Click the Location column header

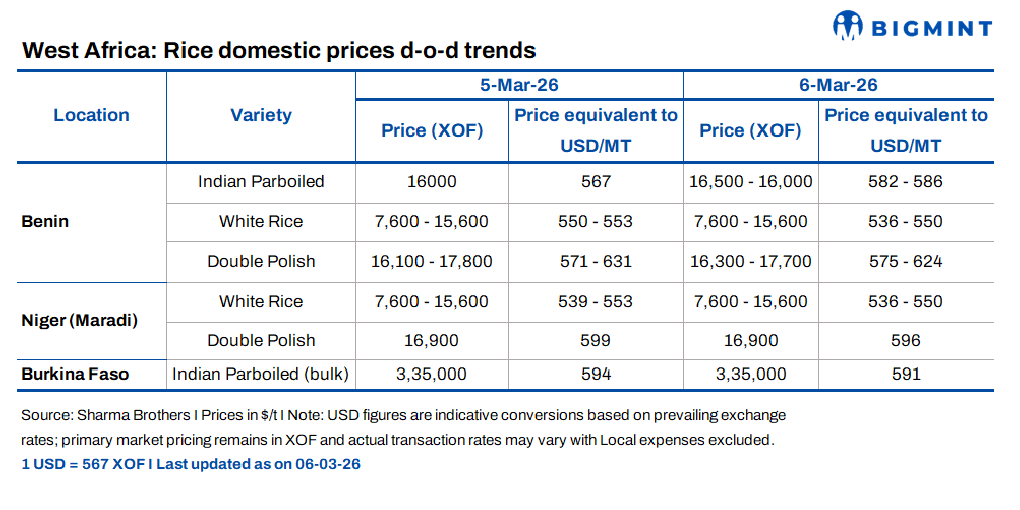[91, 115]
